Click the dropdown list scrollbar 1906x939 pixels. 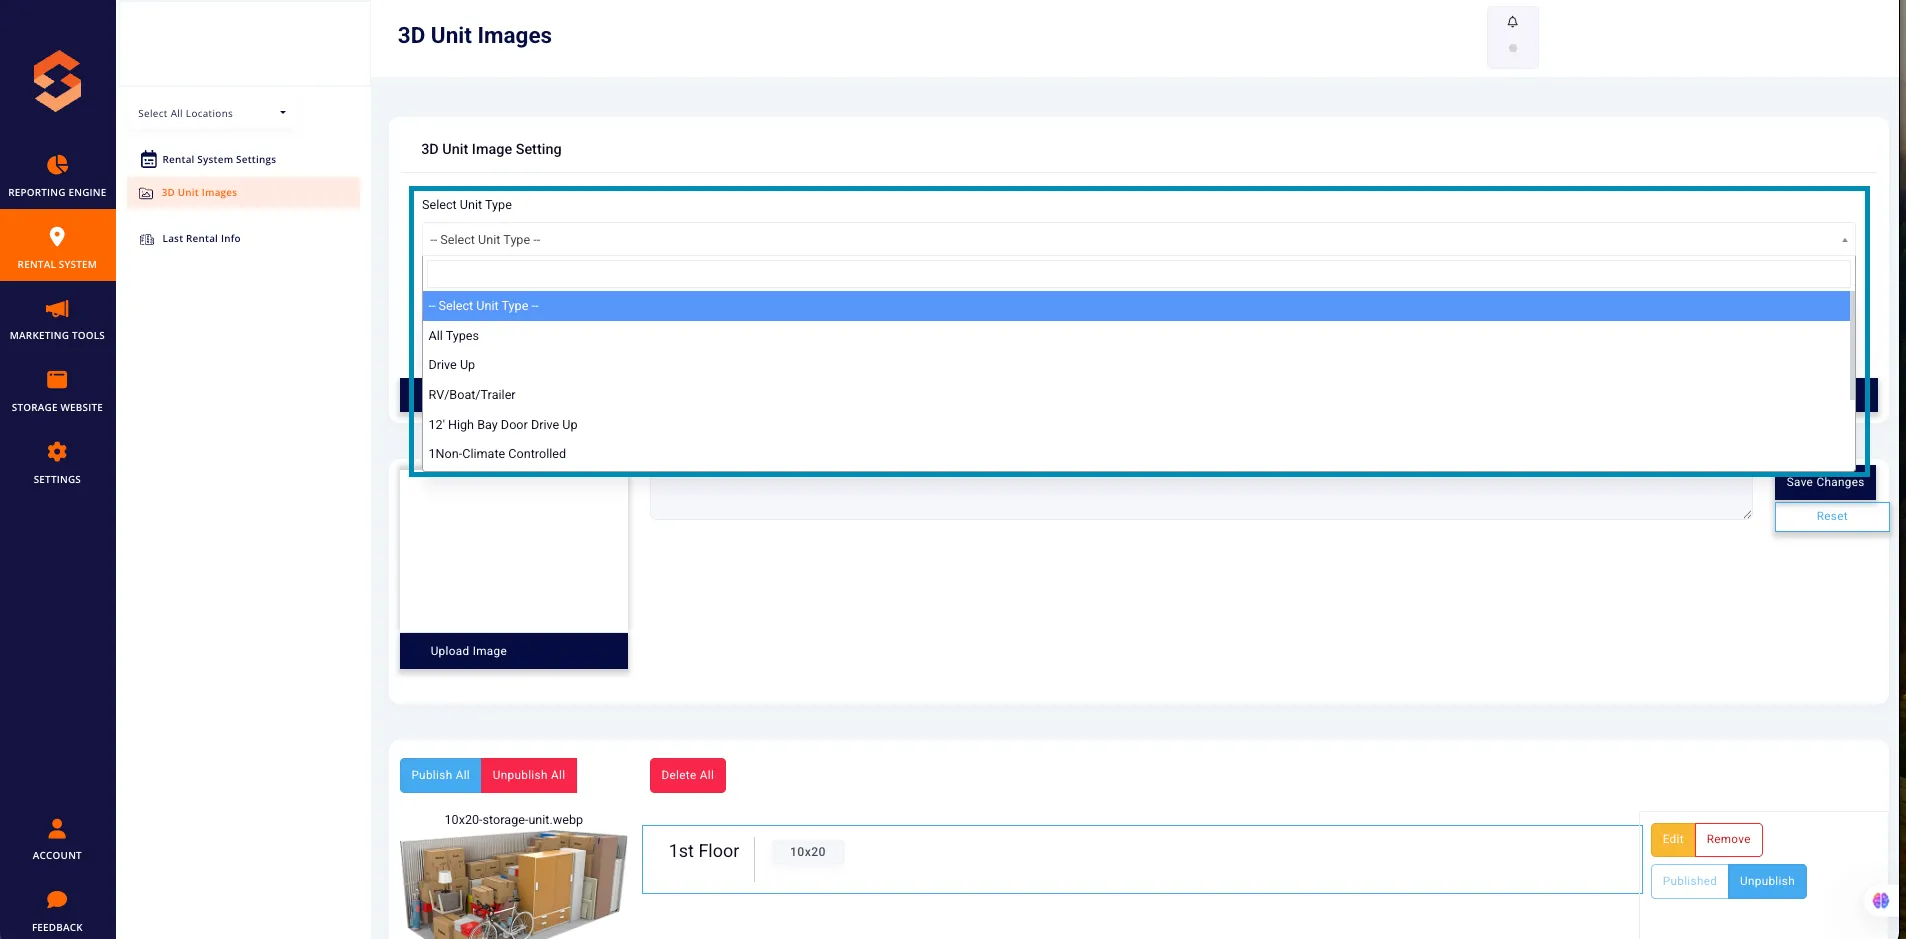[x=1852, y=345]
